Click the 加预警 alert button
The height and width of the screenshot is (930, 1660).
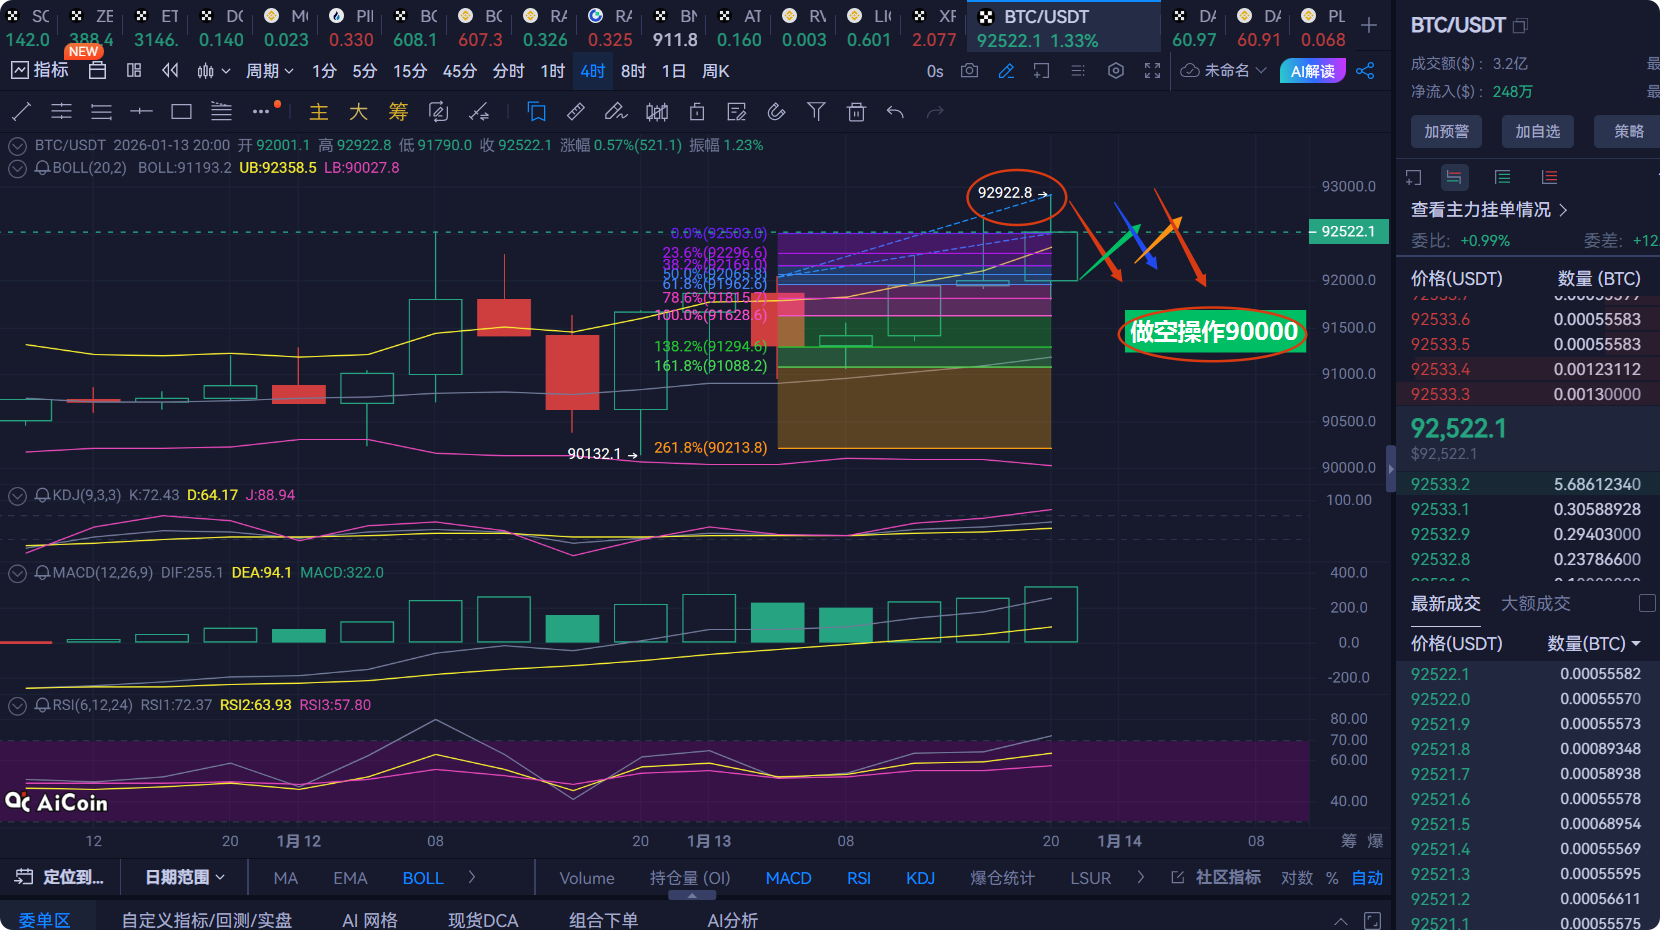1446,131
